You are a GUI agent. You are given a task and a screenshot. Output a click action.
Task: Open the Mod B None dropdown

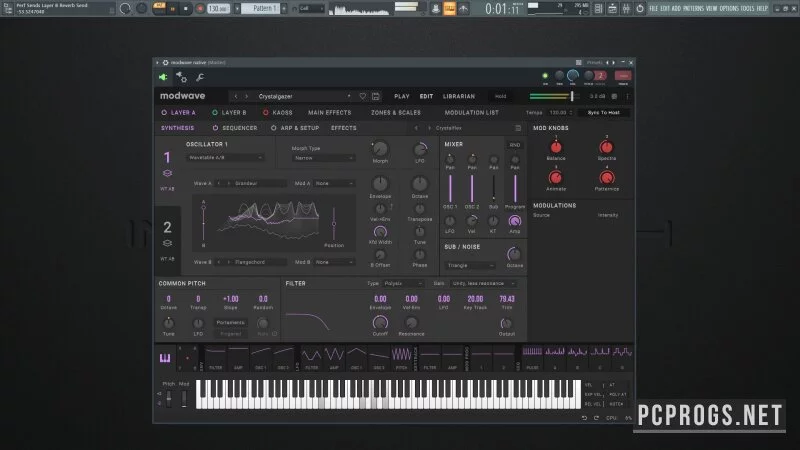click(x=334, y=262)
